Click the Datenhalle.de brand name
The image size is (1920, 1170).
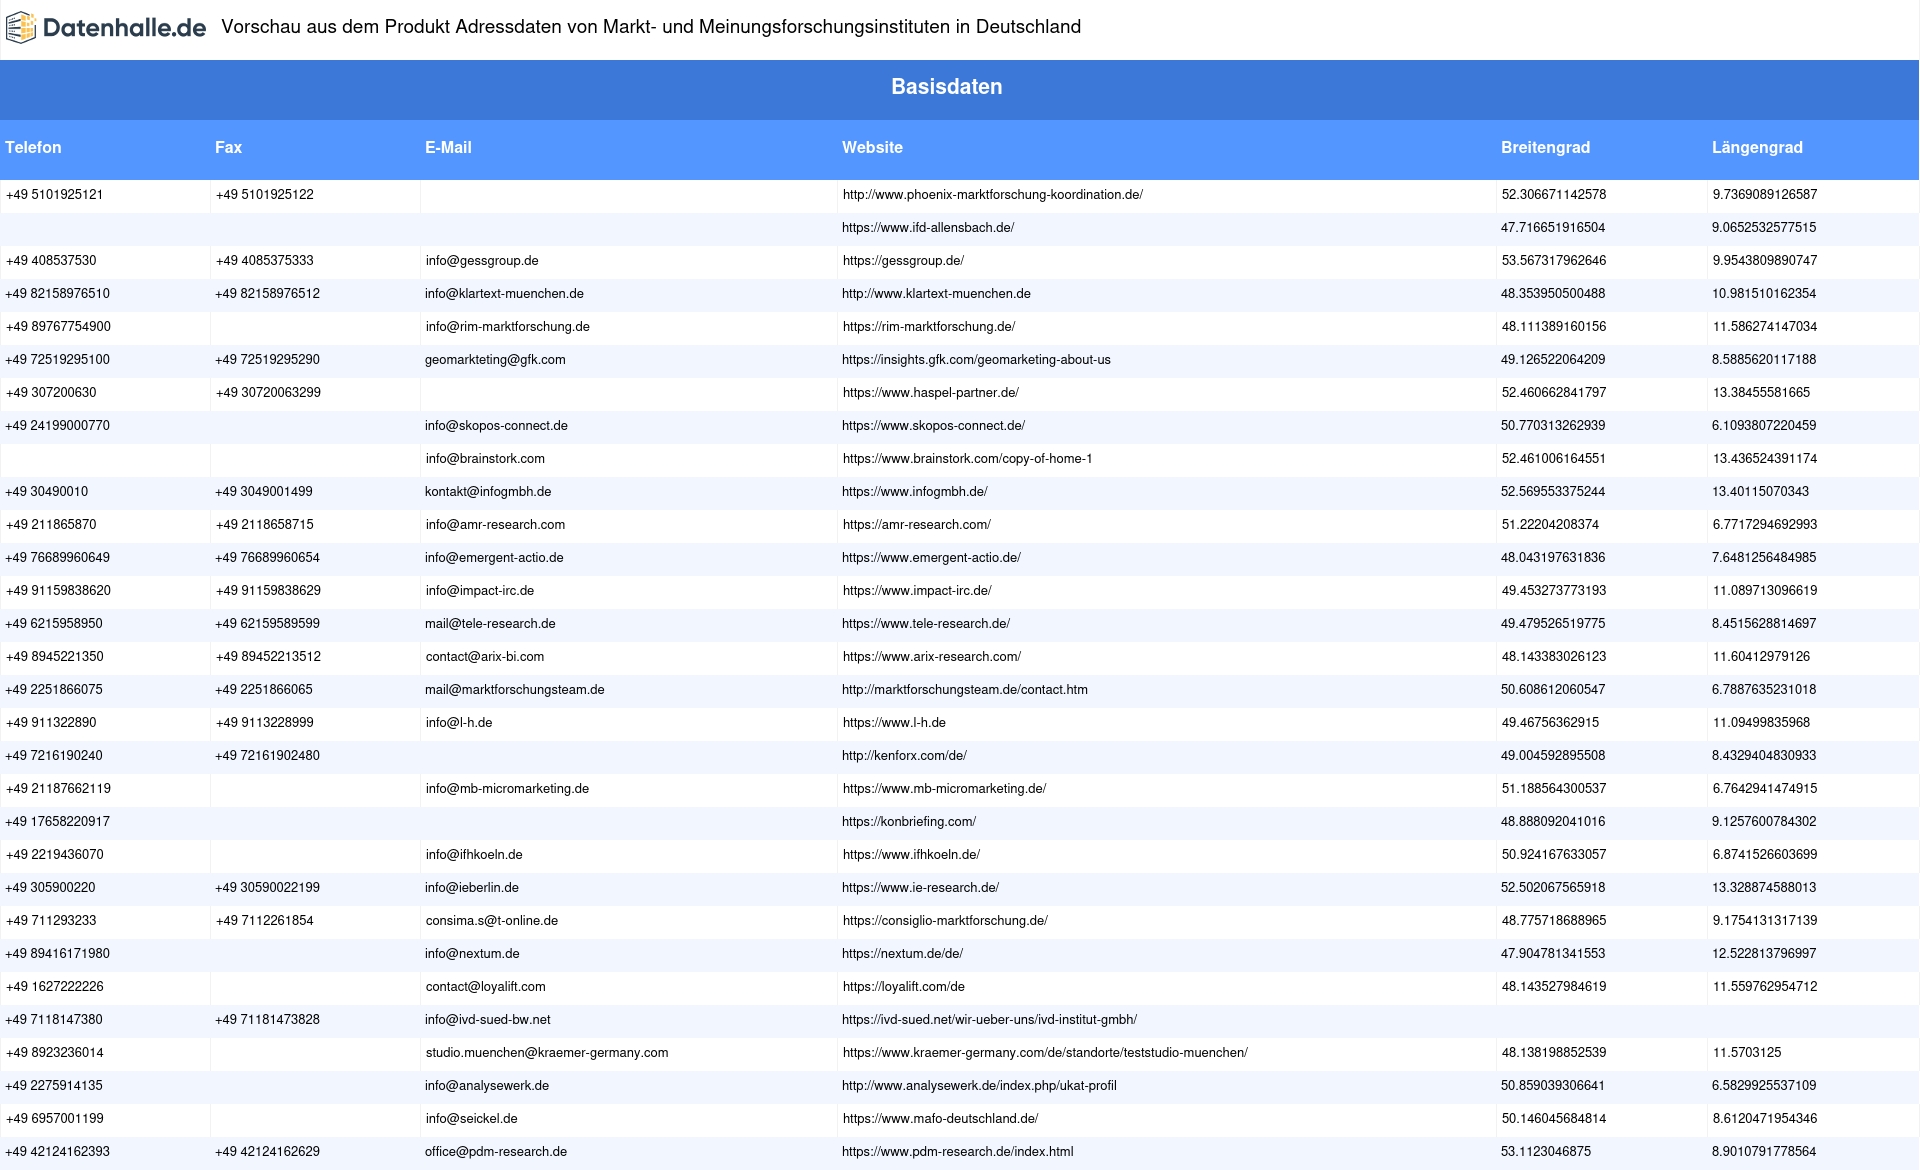(124, 28)
